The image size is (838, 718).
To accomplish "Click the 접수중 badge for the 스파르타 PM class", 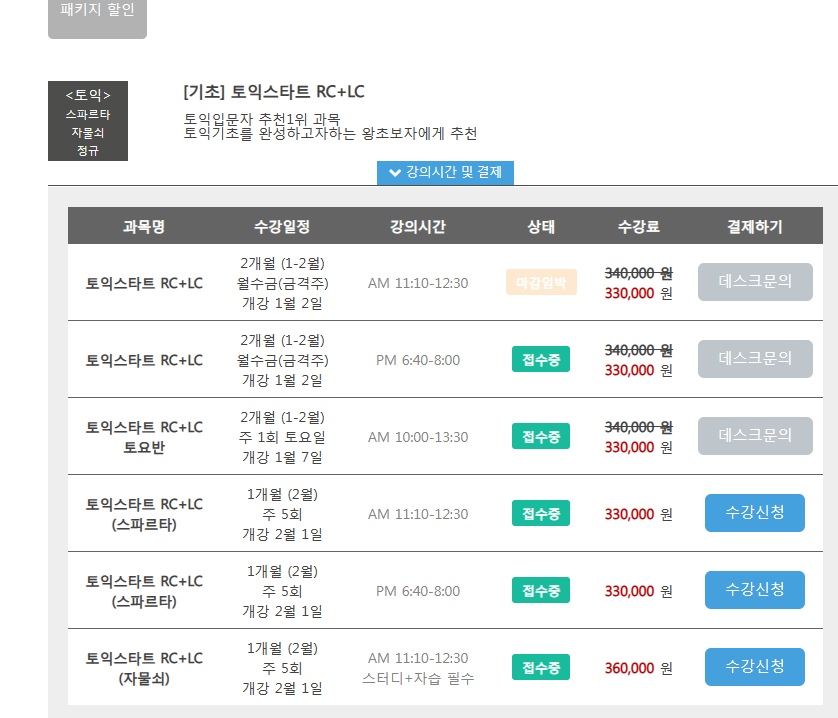I will (541, 591).
